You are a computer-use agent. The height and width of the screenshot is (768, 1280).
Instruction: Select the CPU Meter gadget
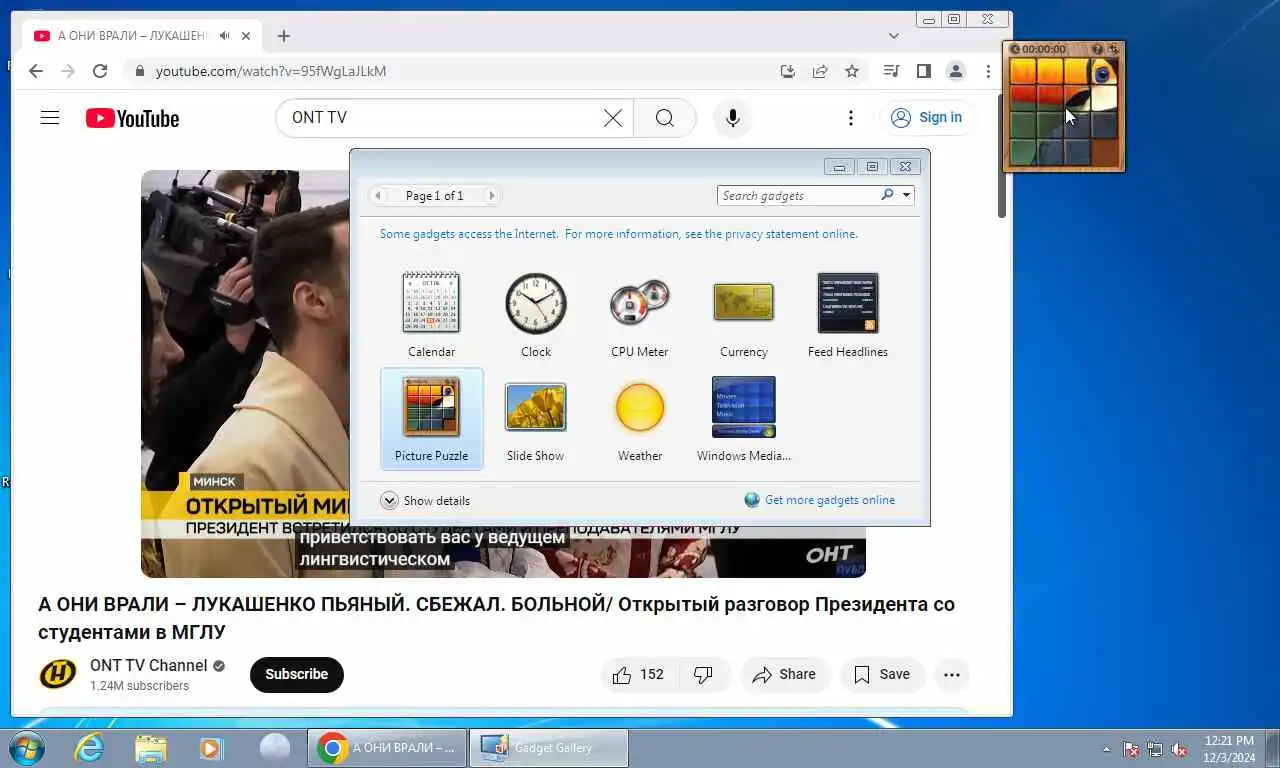click(x=639, y=314)
